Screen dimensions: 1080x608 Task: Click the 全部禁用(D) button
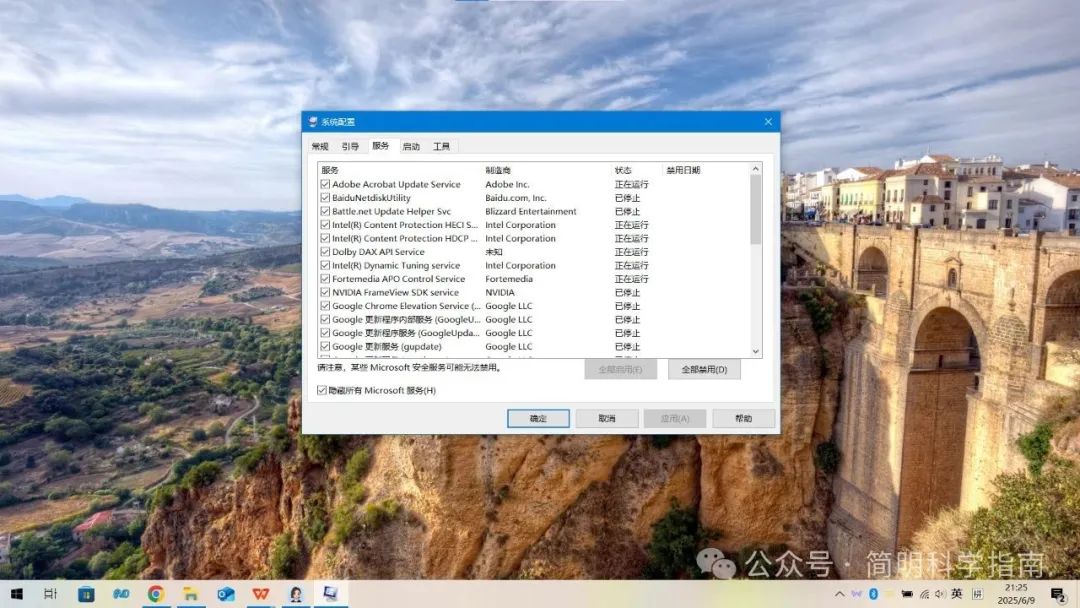tap(704, 370)
